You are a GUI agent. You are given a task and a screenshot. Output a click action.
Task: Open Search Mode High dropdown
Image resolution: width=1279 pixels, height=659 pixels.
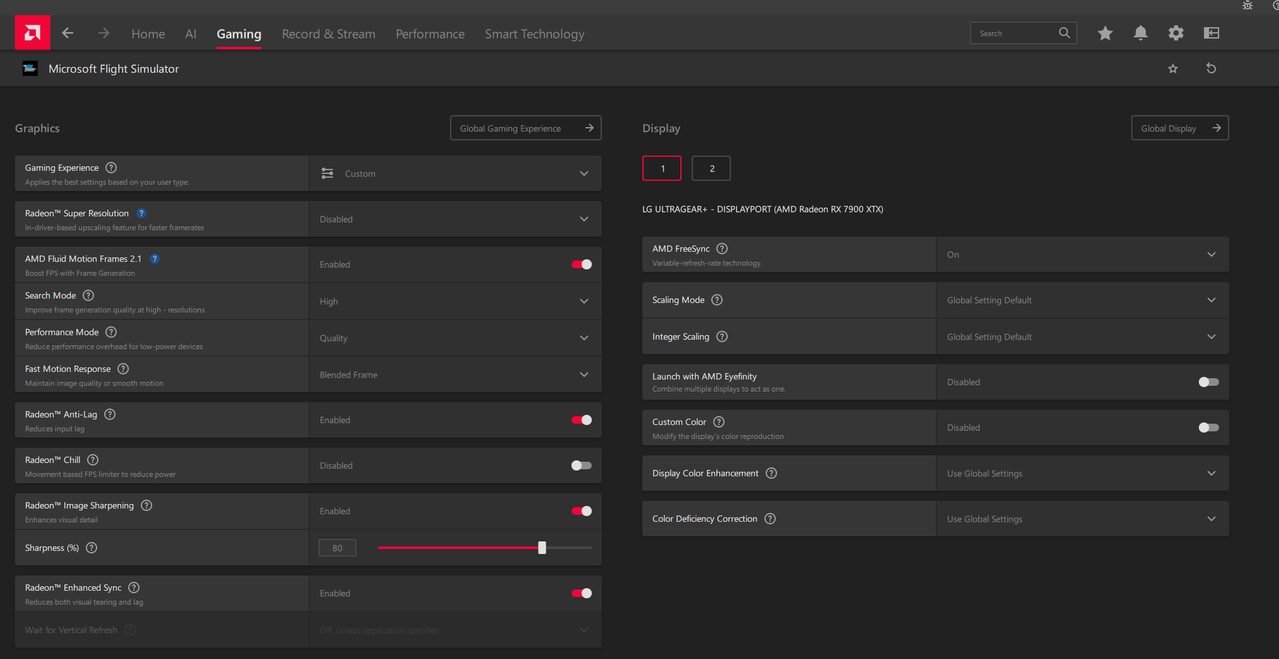pos(455,301)
